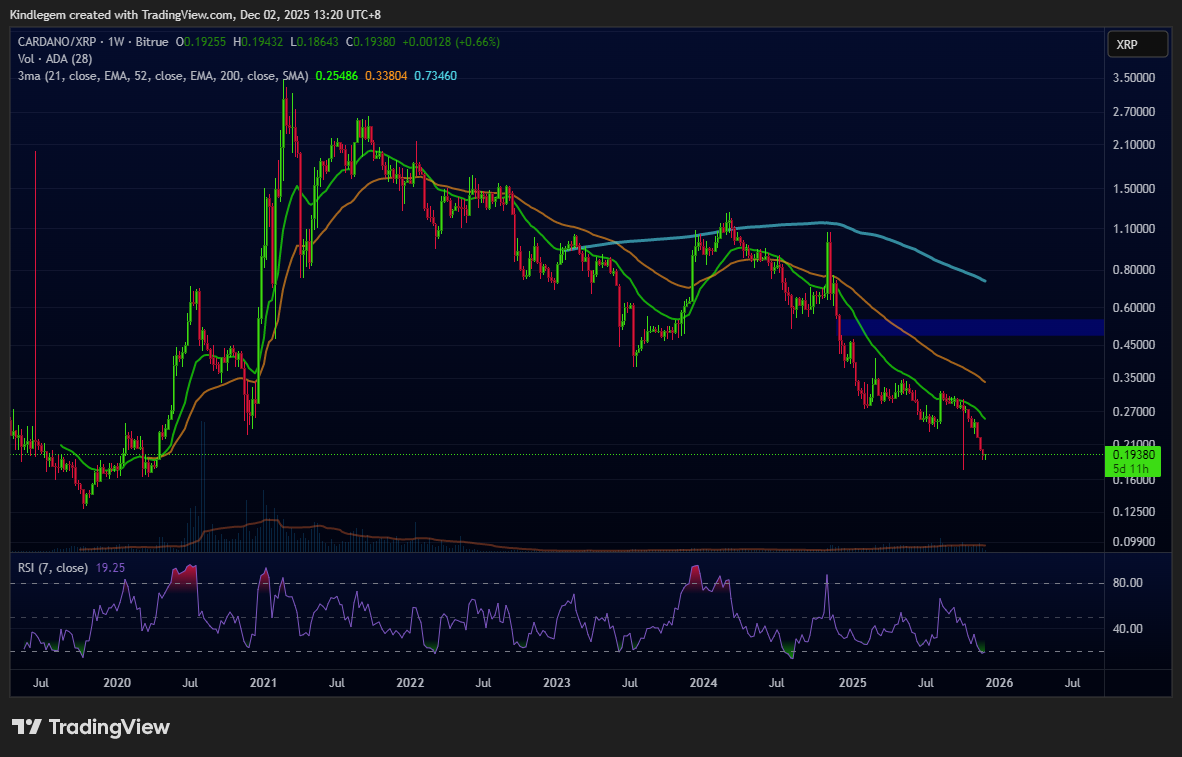The height and width of the screenshot is (757, 1182).
Task: Click the 5d 11h countdown on price axis
Action: 1130,468
